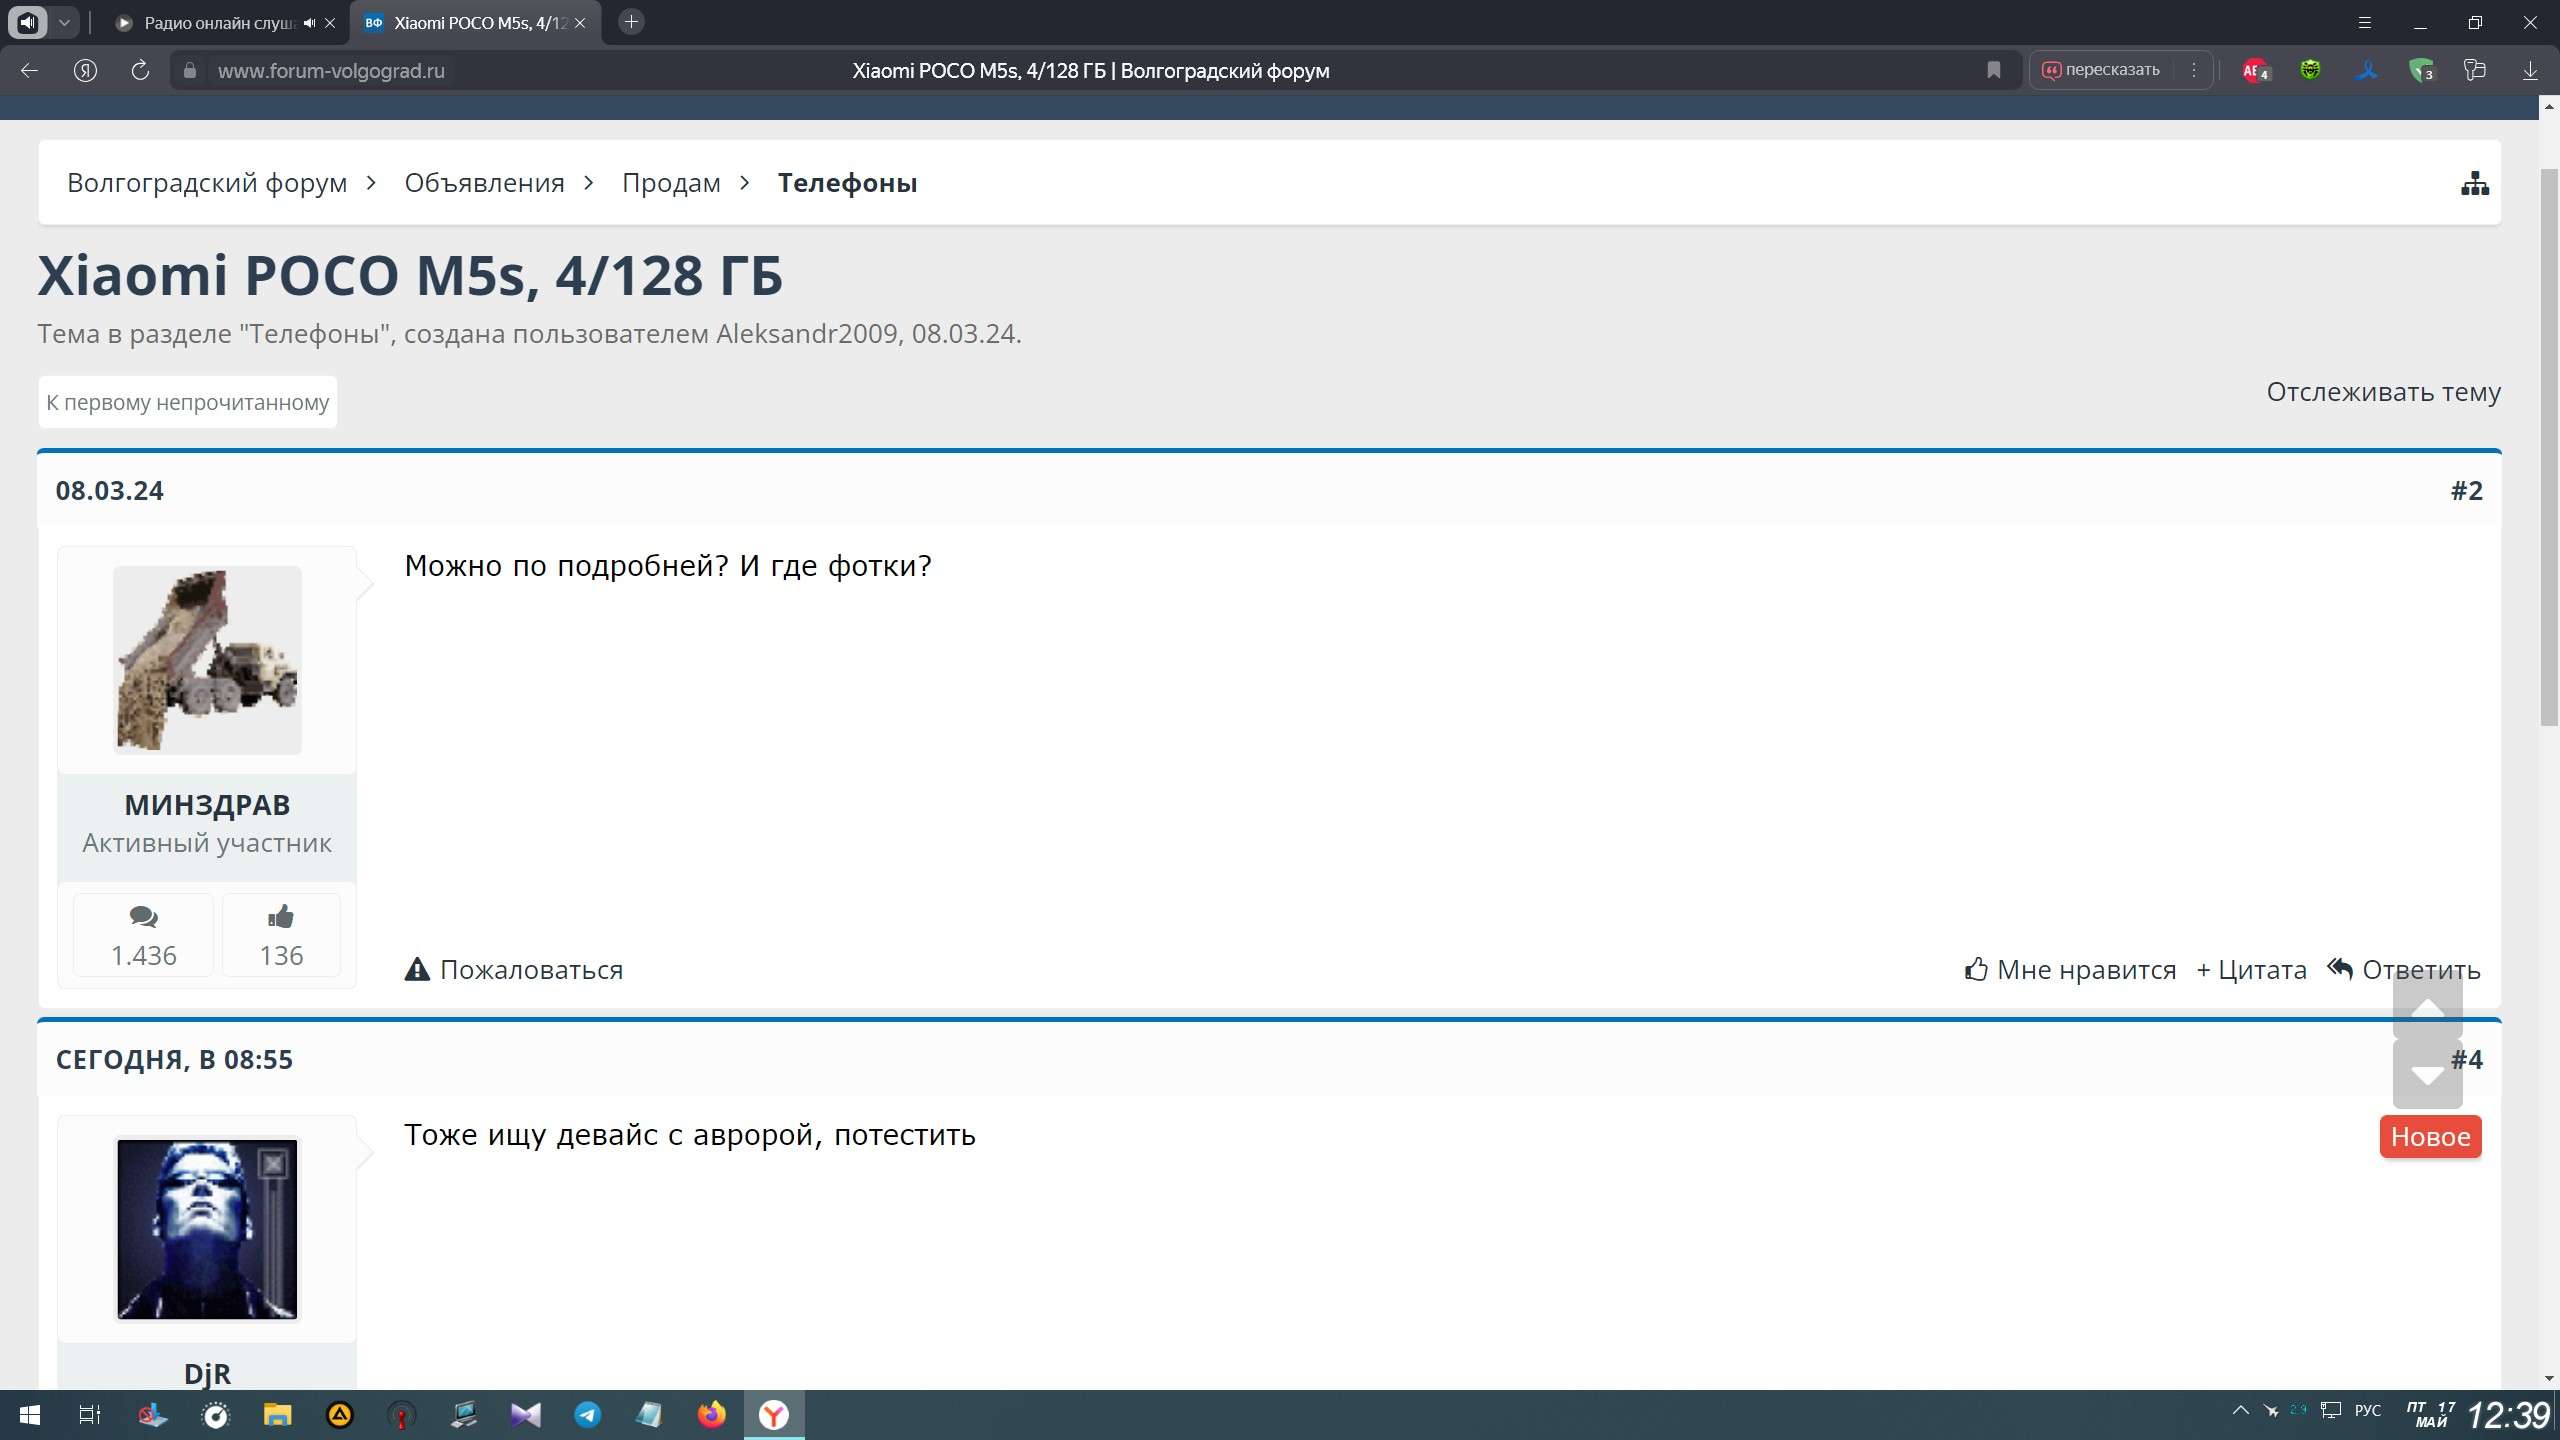This screenshot has height=1440, width=2560.
Task: Open the downloads arrow icon
Action: pos(2530,70)
